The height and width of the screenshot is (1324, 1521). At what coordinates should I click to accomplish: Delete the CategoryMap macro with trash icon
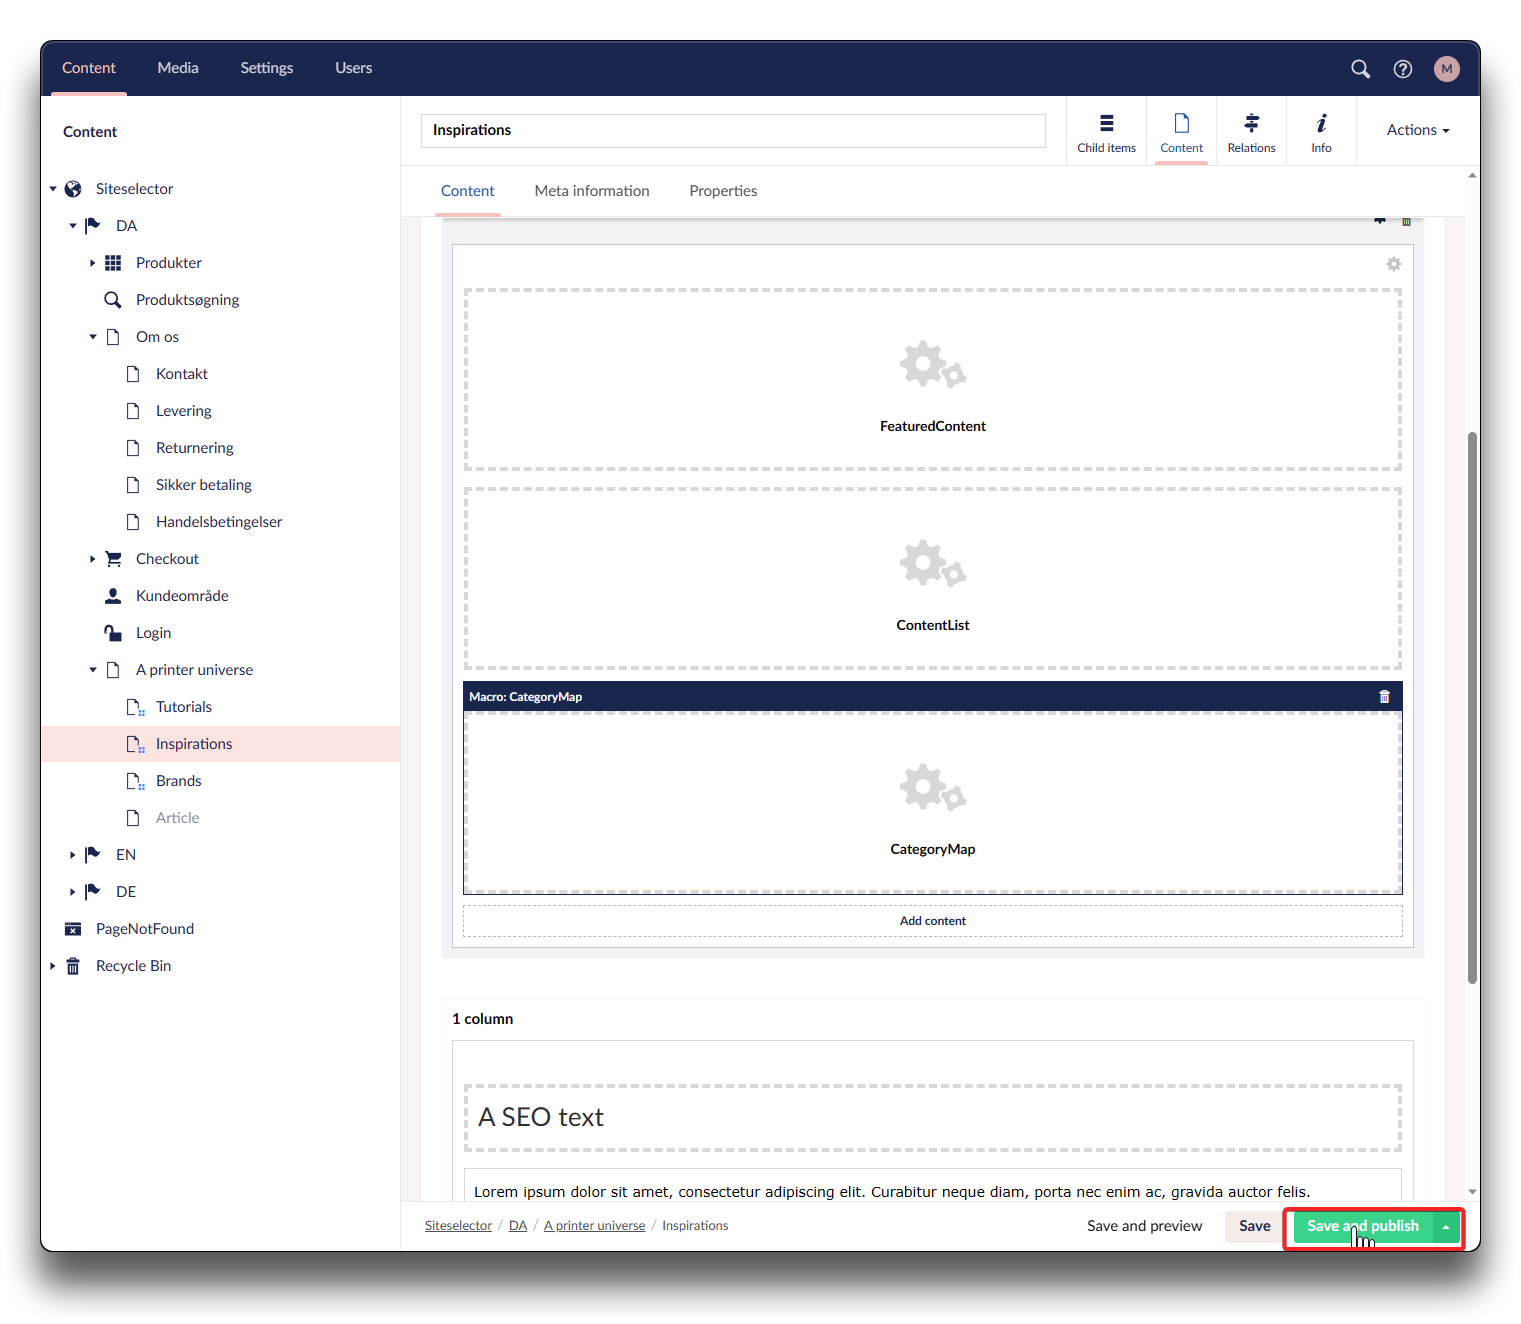[x=1384, y=697]
